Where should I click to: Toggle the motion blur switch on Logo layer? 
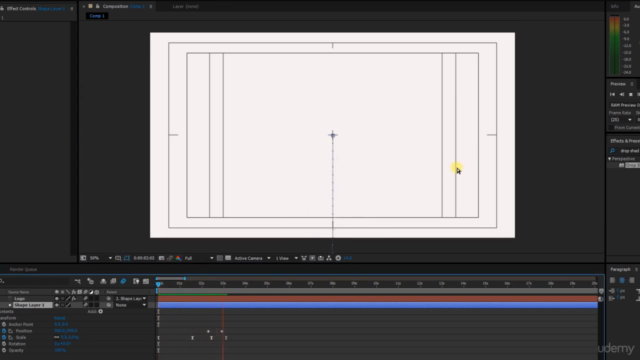pos(86,299)
